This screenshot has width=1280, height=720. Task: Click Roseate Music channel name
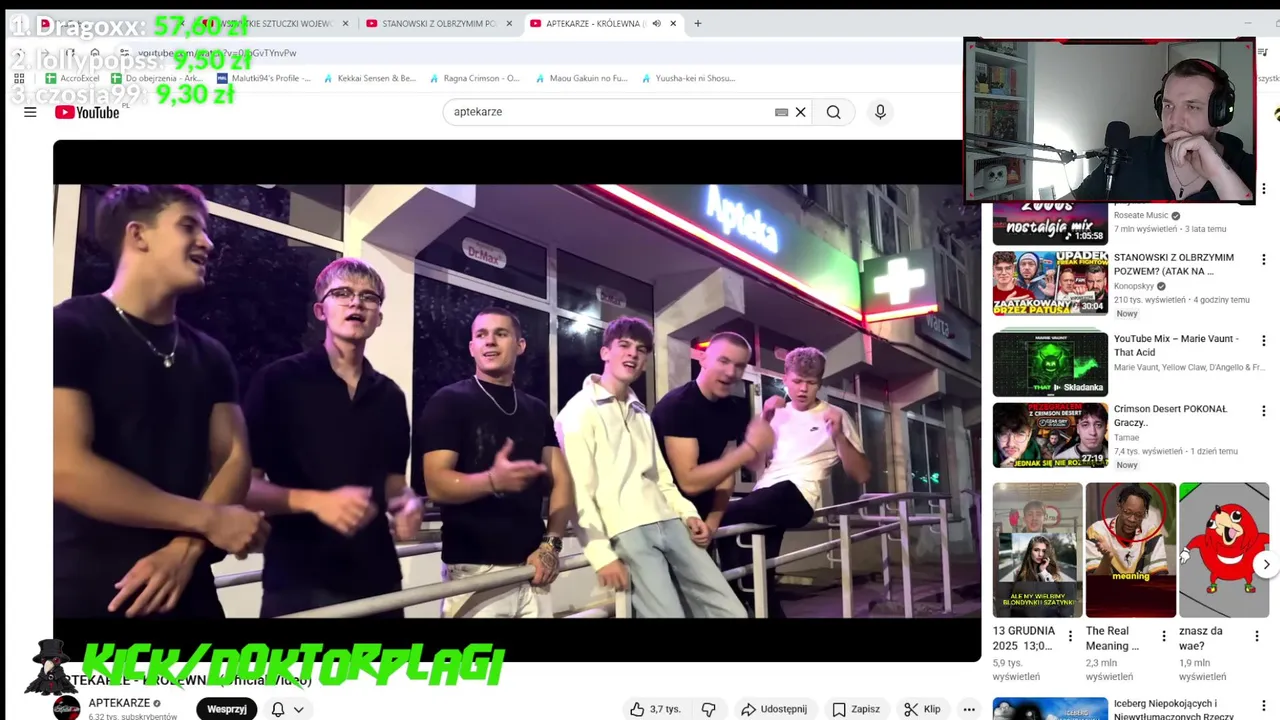[x=1141, y=215]
